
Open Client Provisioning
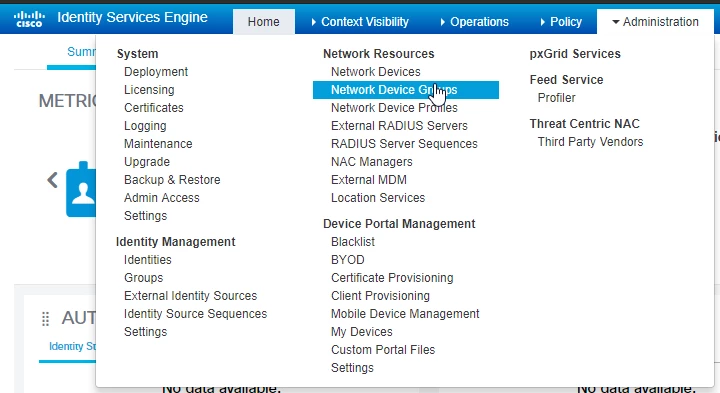pyautogui.click(x=380, y=296)
